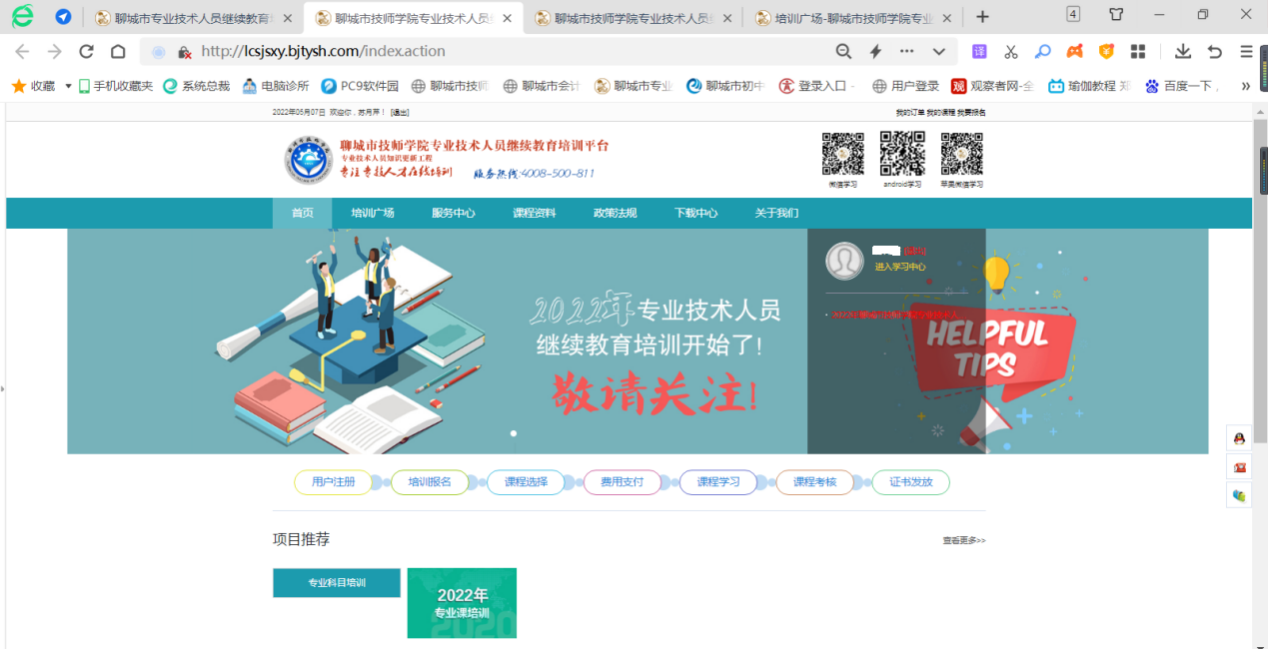Click the 查看更多>> link
The width and height of the screenshot is (1268, 649).
(963, 540)
